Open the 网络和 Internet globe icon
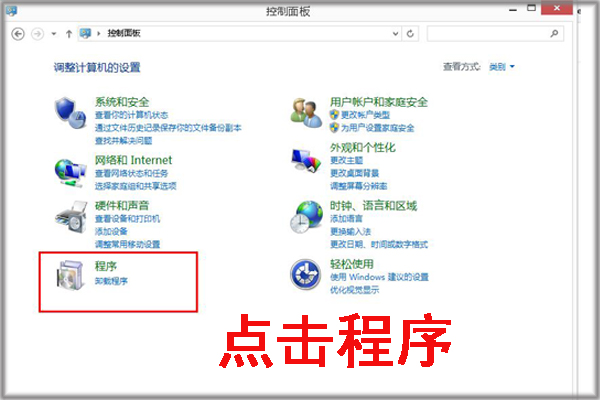 (x=70, y=172)
